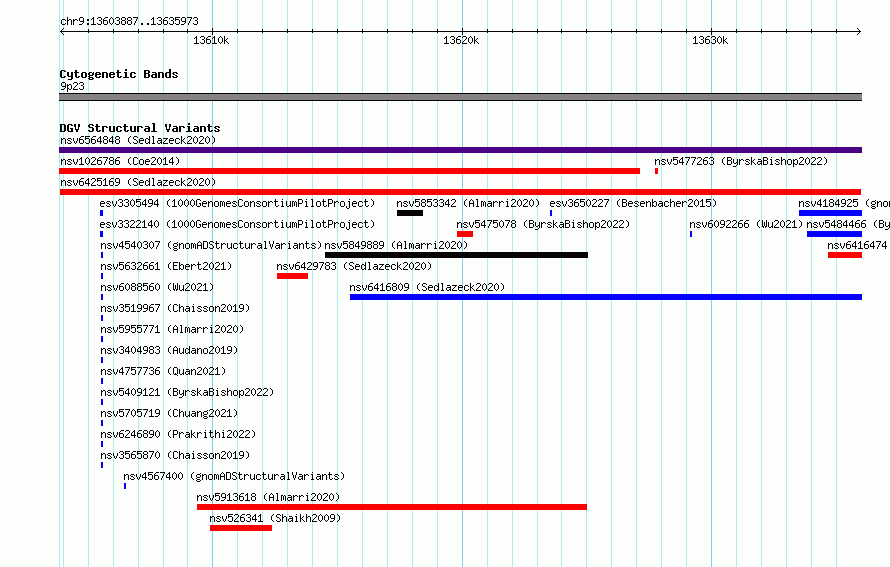
Task: Select the nsv5913618 long red bar
Action: pyautogui.click(x=392, y=507)
